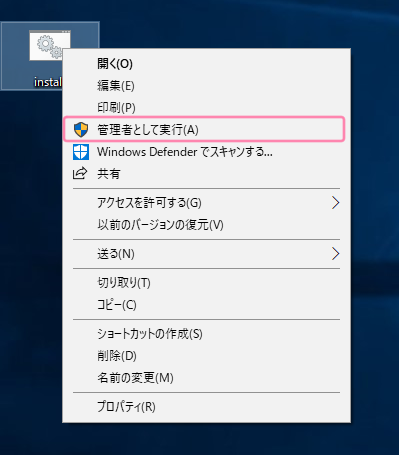Click the Windows Defender shield icon
Screen dimensions: 399x455
pyautogui.click(x=81, y=152)
